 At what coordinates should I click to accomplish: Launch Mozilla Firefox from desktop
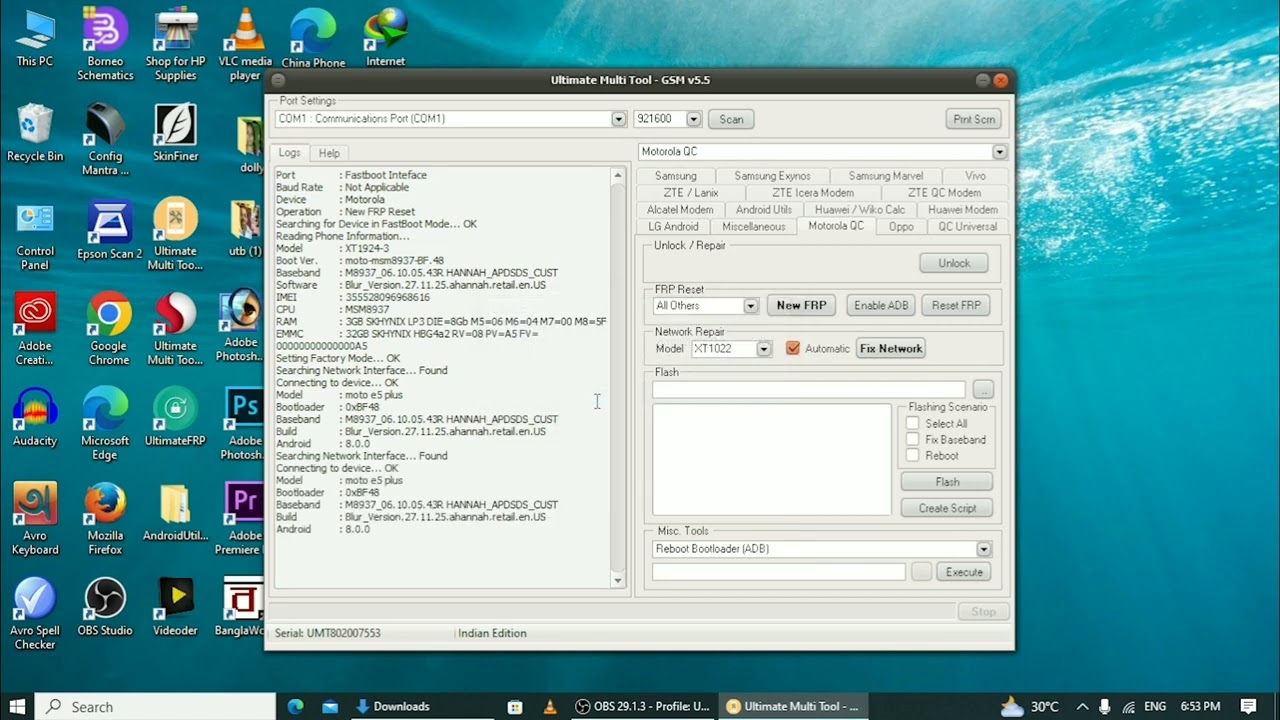[x=105, y=520]
